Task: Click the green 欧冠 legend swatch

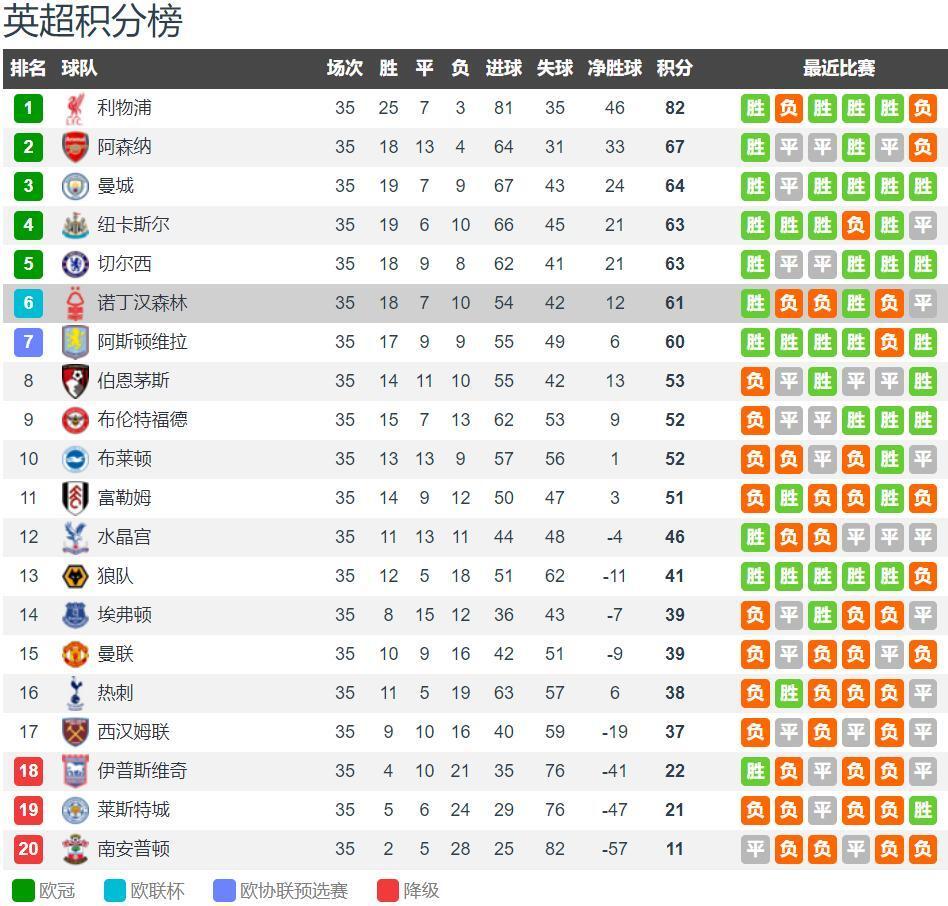Action: click(x=23, y=890)
